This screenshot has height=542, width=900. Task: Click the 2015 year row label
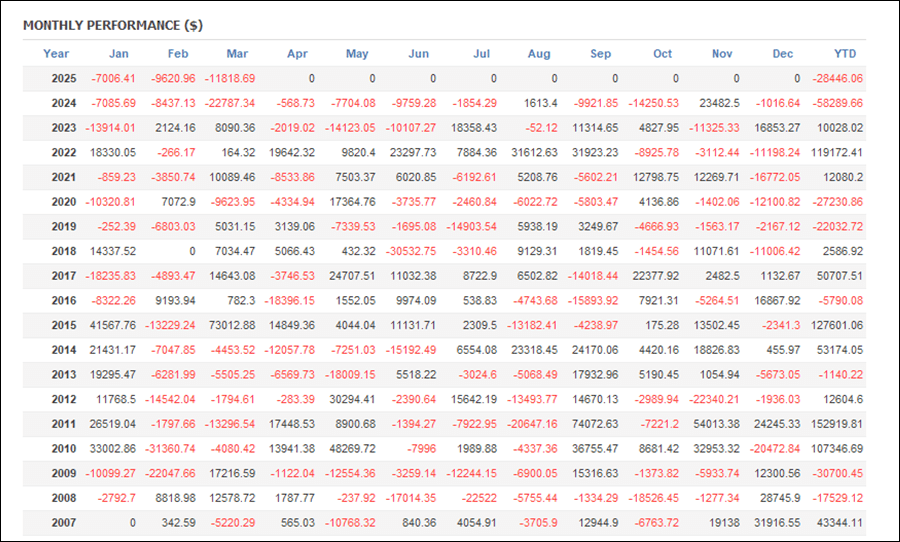(64, 326)
